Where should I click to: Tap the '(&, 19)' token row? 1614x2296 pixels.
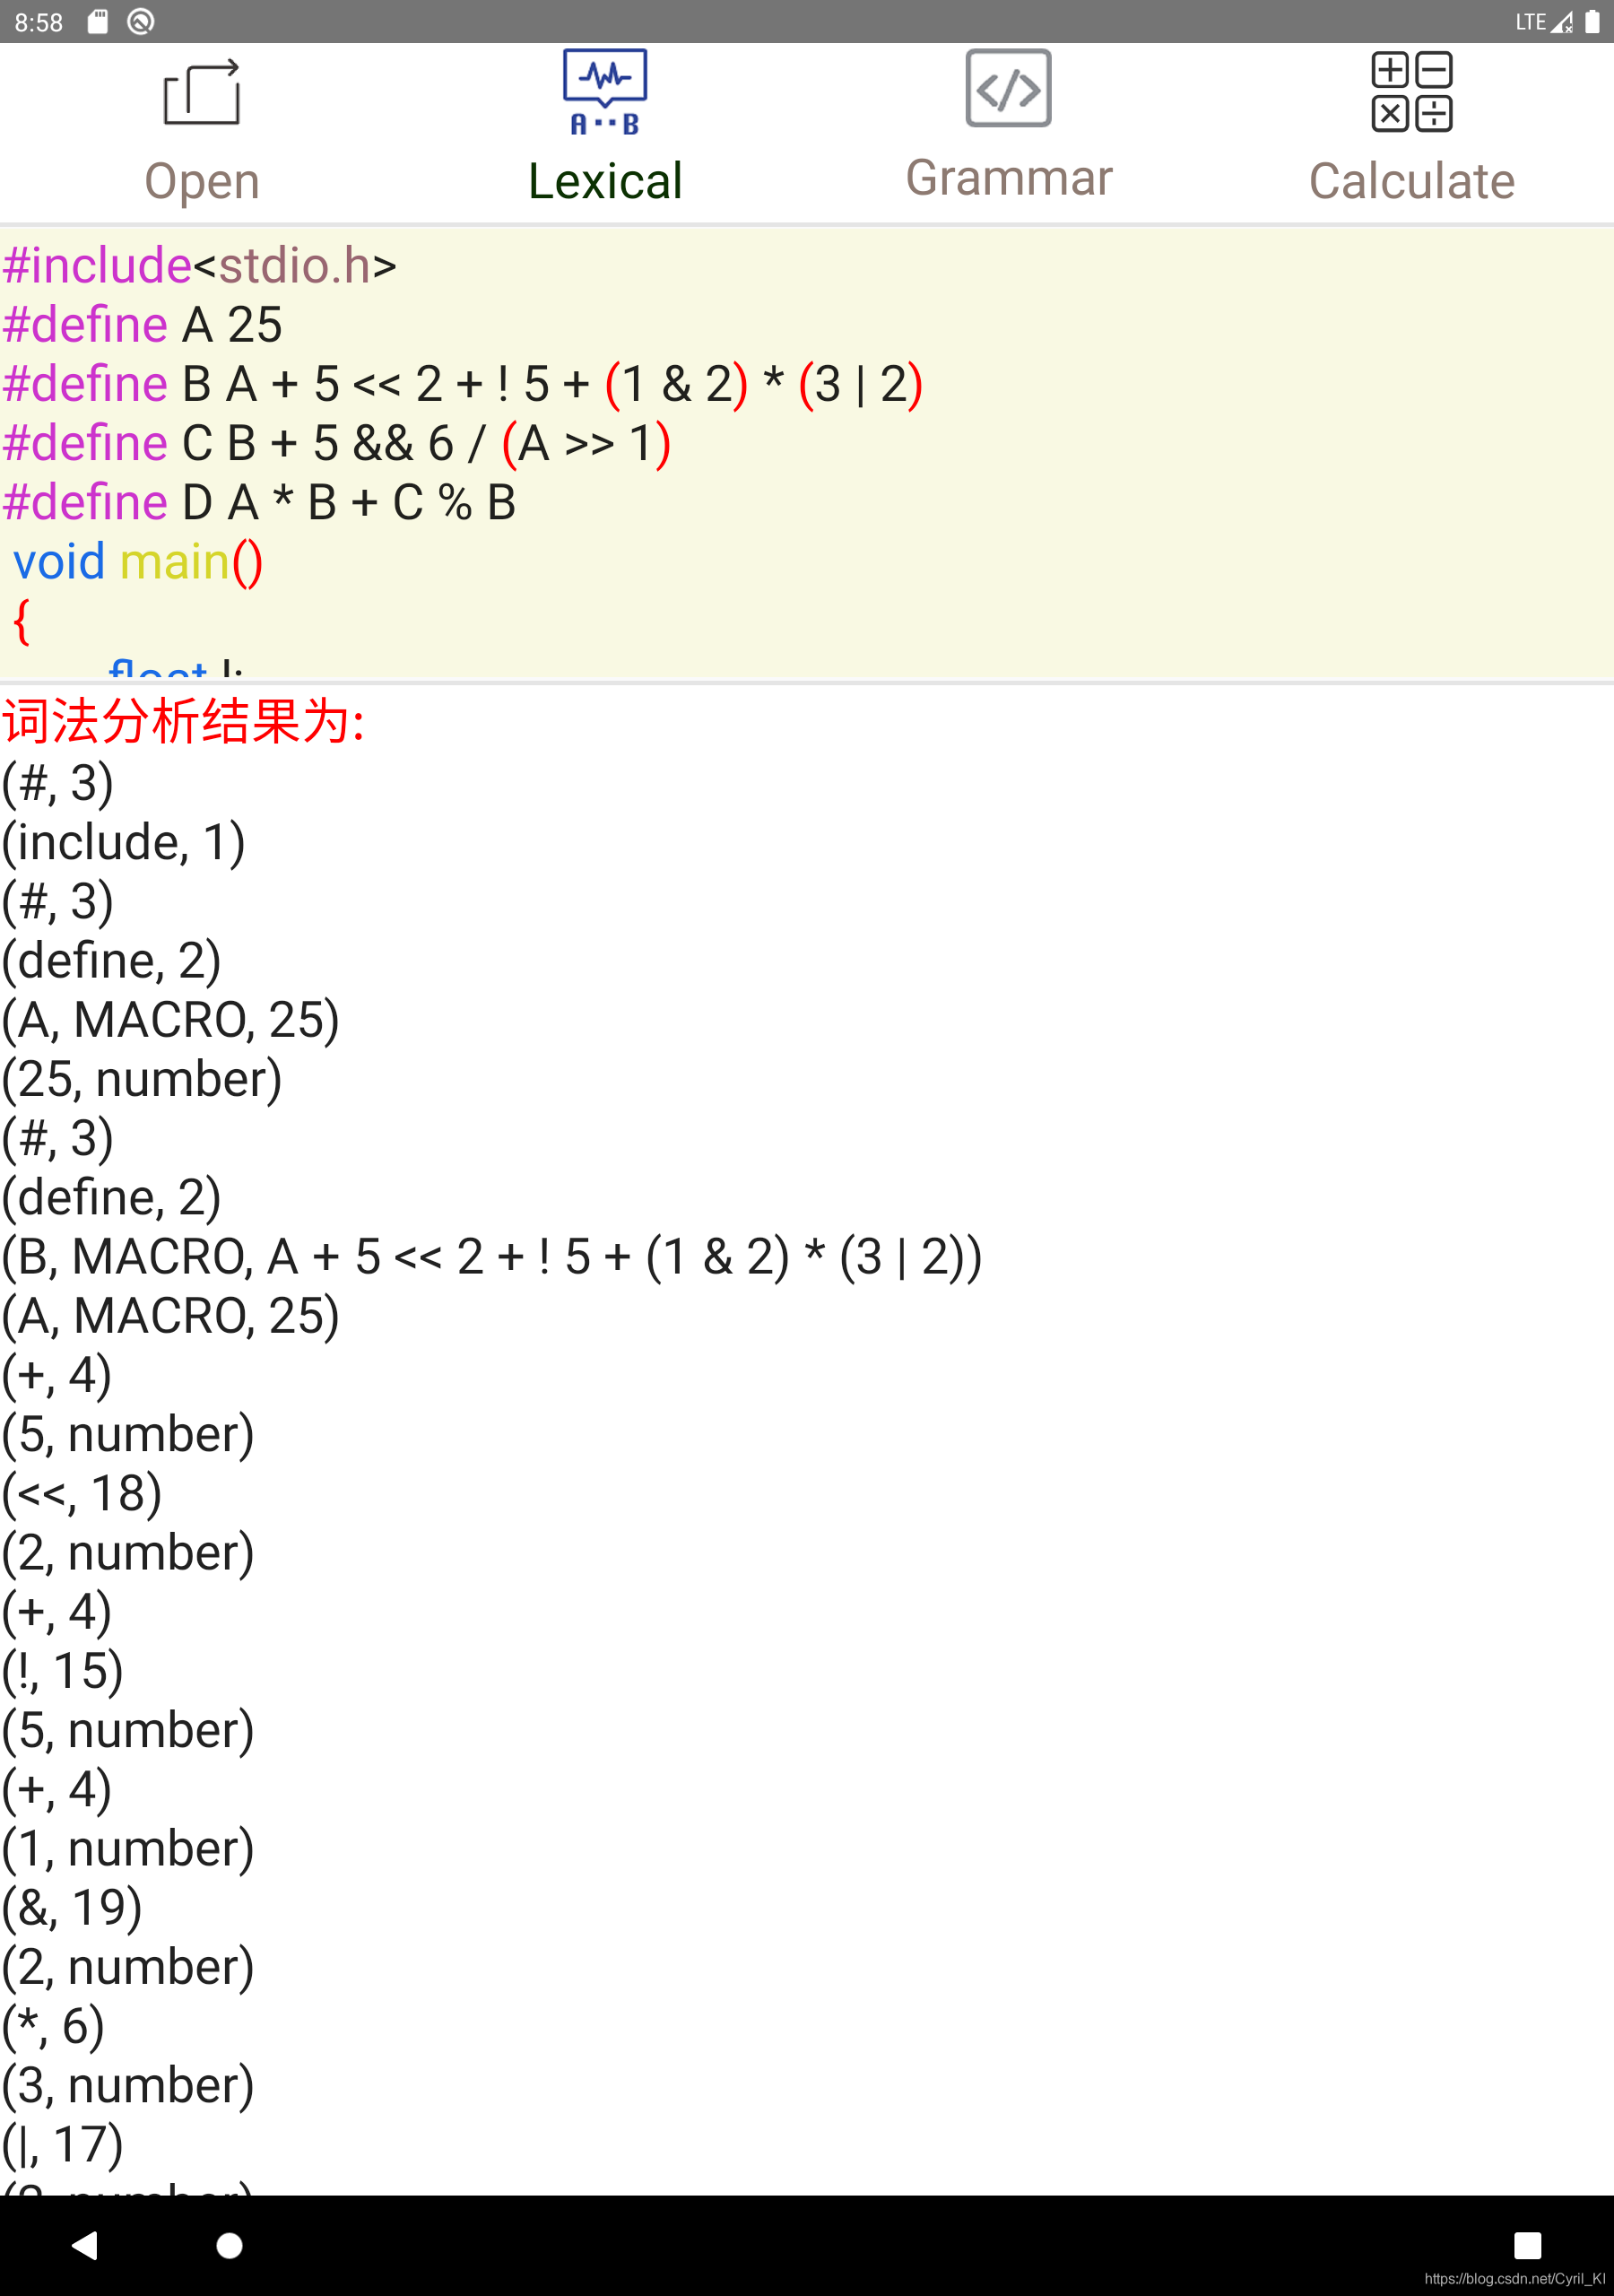pos(72,1908)
